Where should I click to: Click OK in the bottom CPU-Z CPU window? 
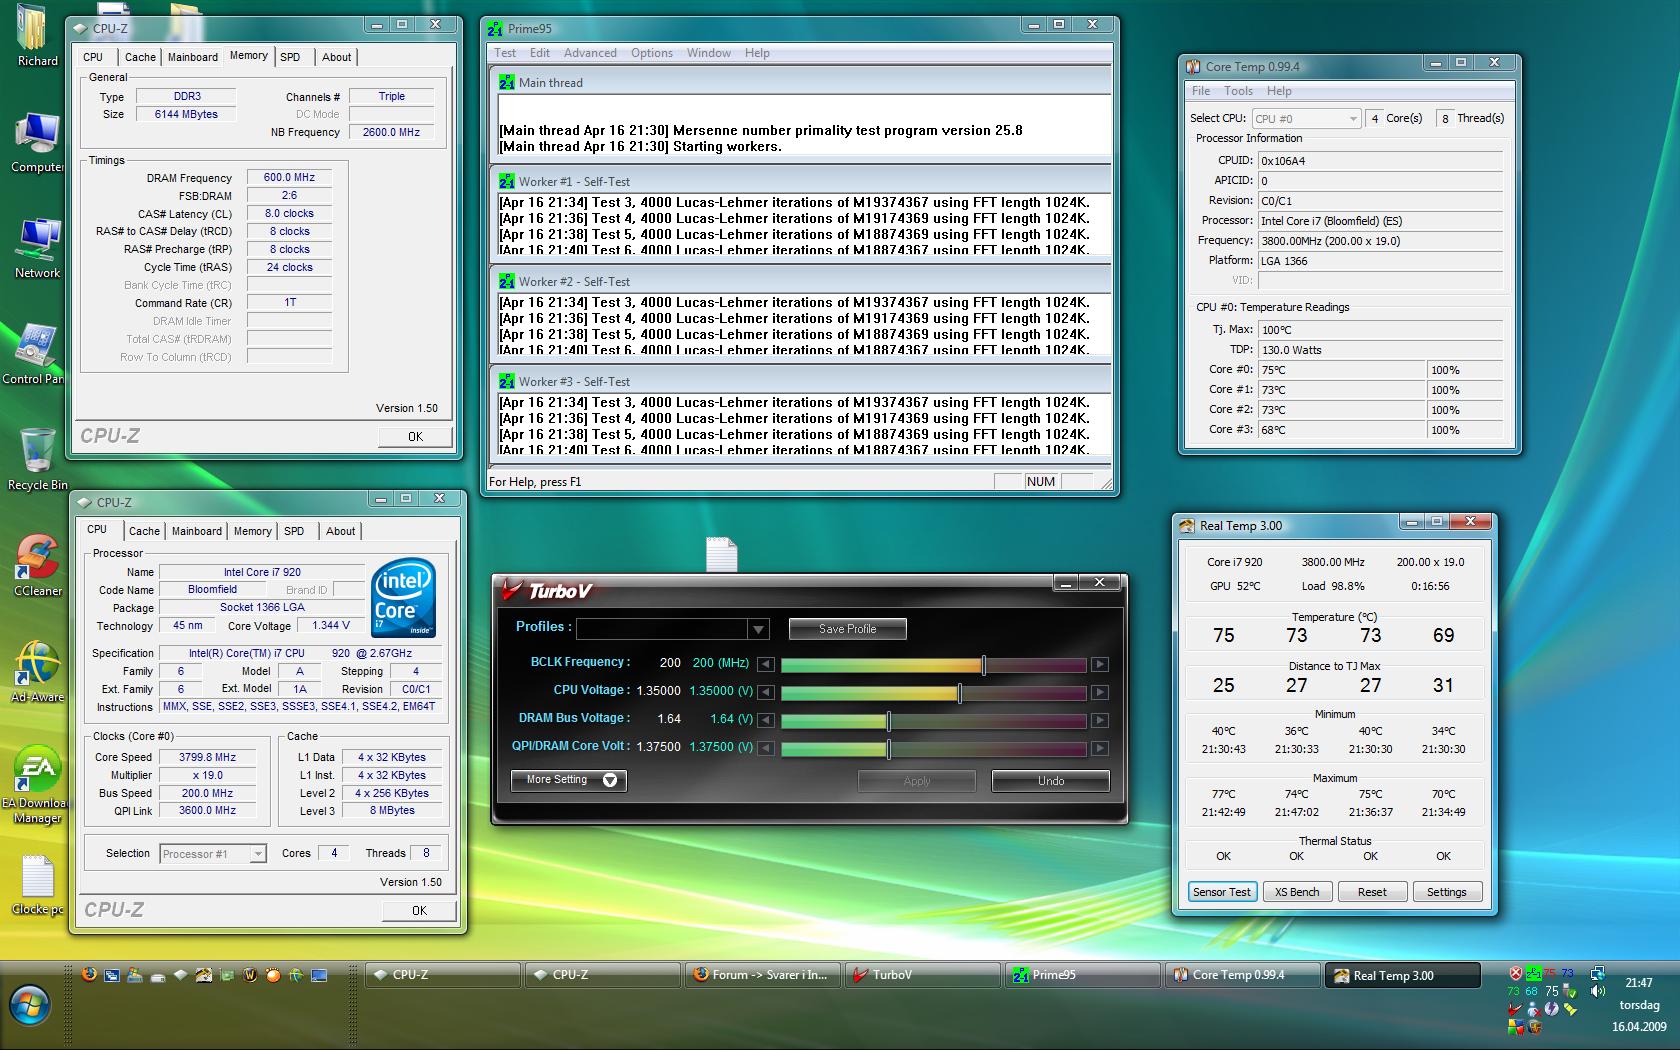click(x=419, y=911)
